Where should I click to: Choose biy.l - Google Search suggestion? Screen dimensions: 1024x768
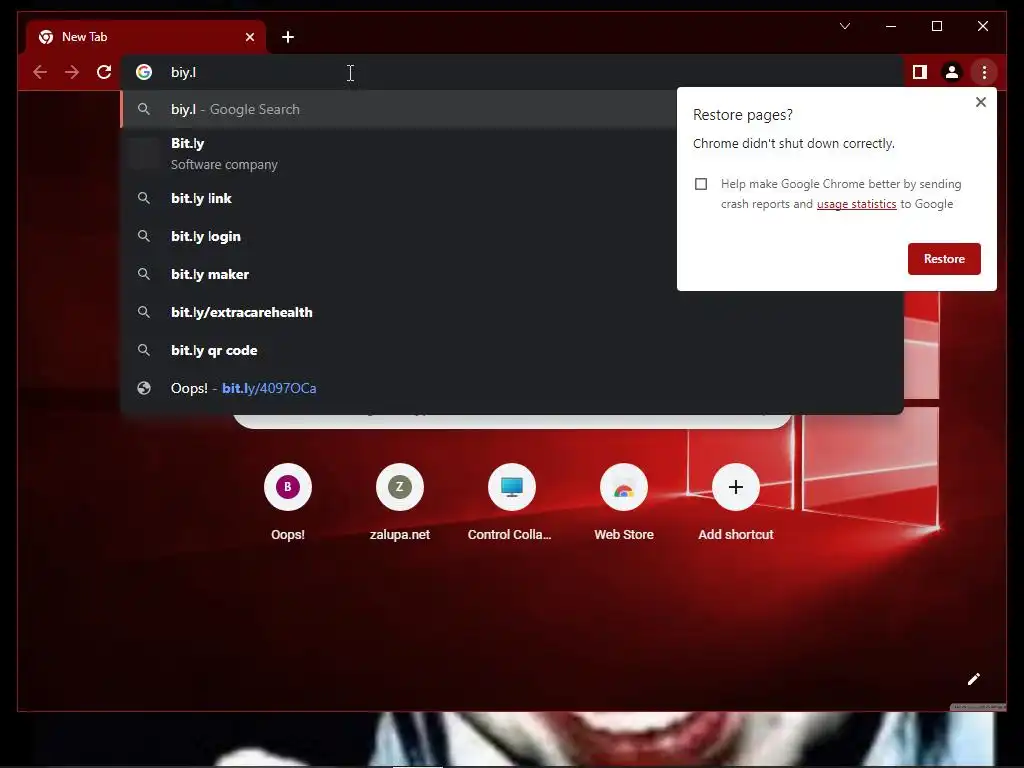pos(399,109)
